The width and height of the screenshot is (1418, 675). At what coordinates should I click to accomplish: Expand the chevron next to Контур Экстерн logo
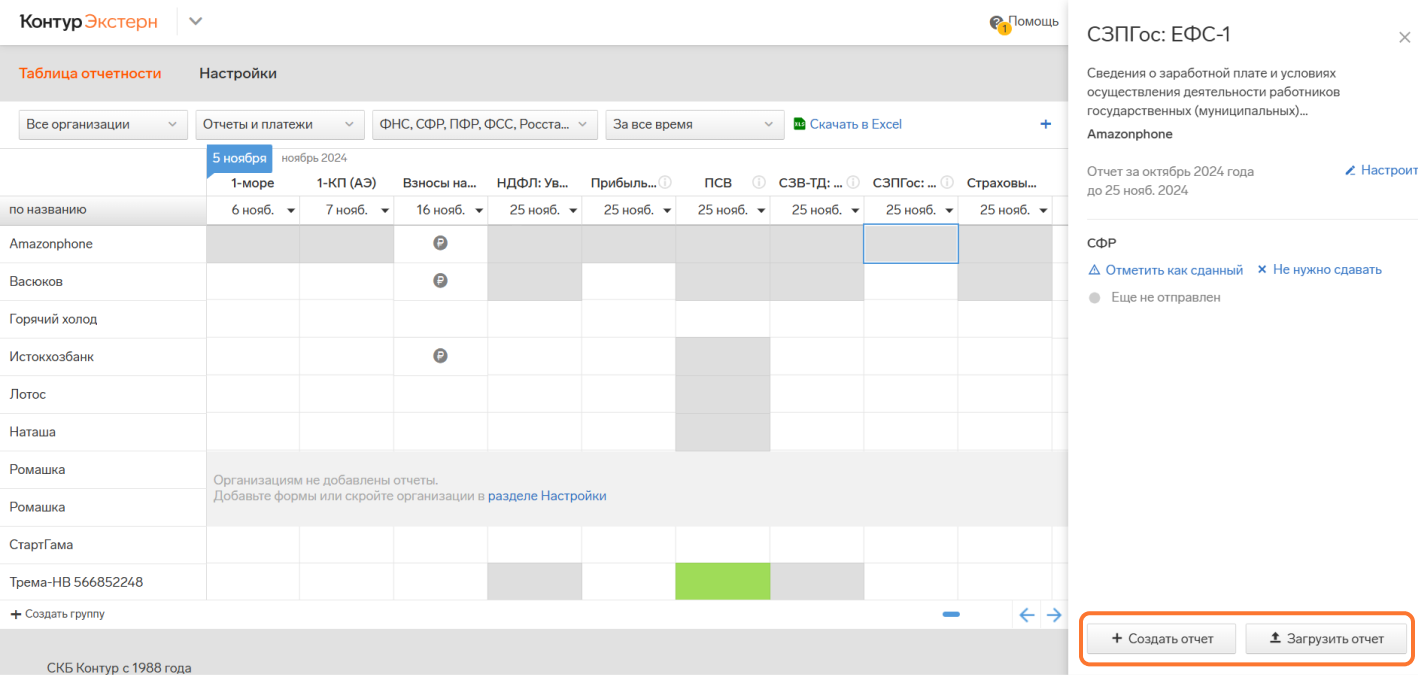coord(195,21)
